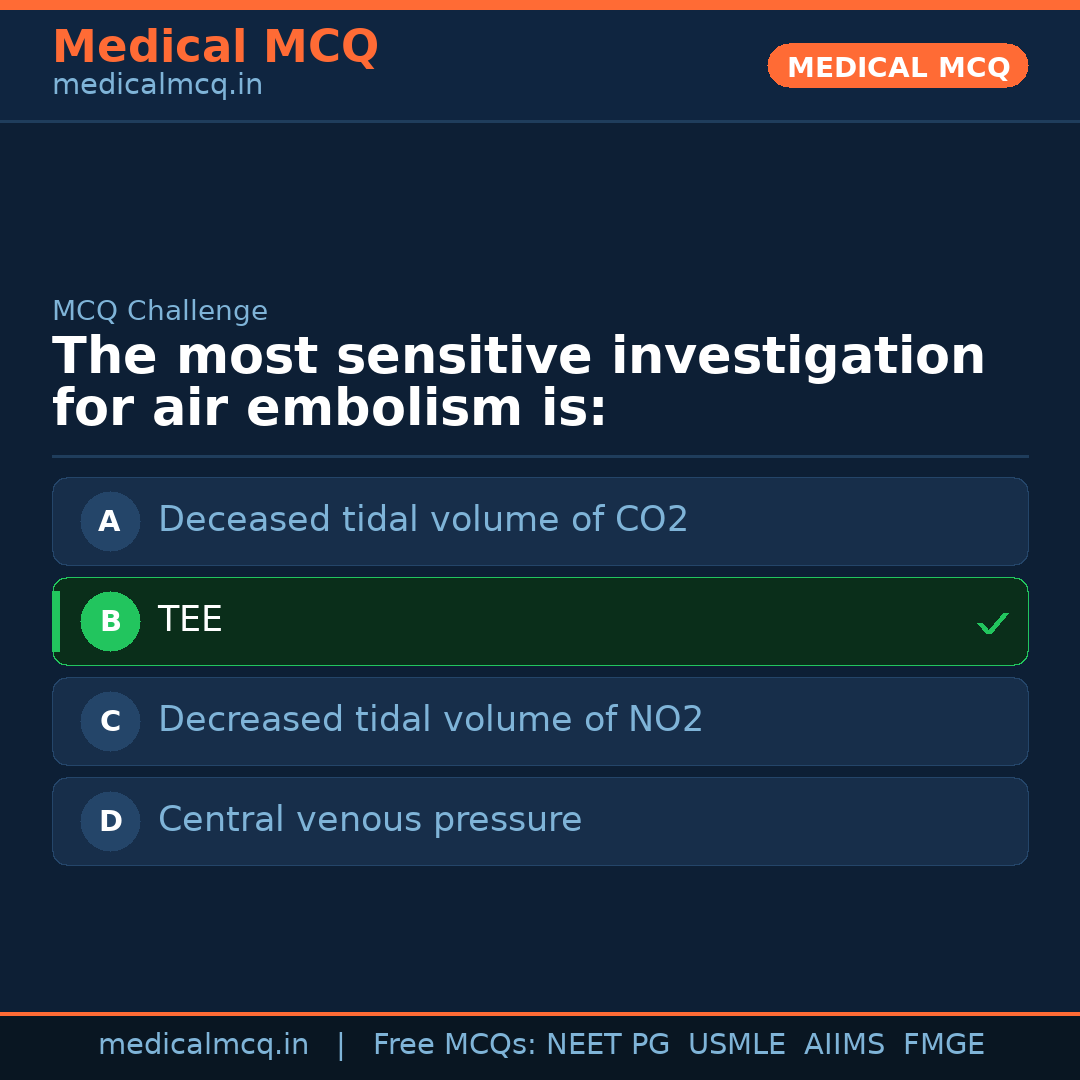Click the MCQ Challenge label
The image size is (1080, 1080).
coord(160,311)
